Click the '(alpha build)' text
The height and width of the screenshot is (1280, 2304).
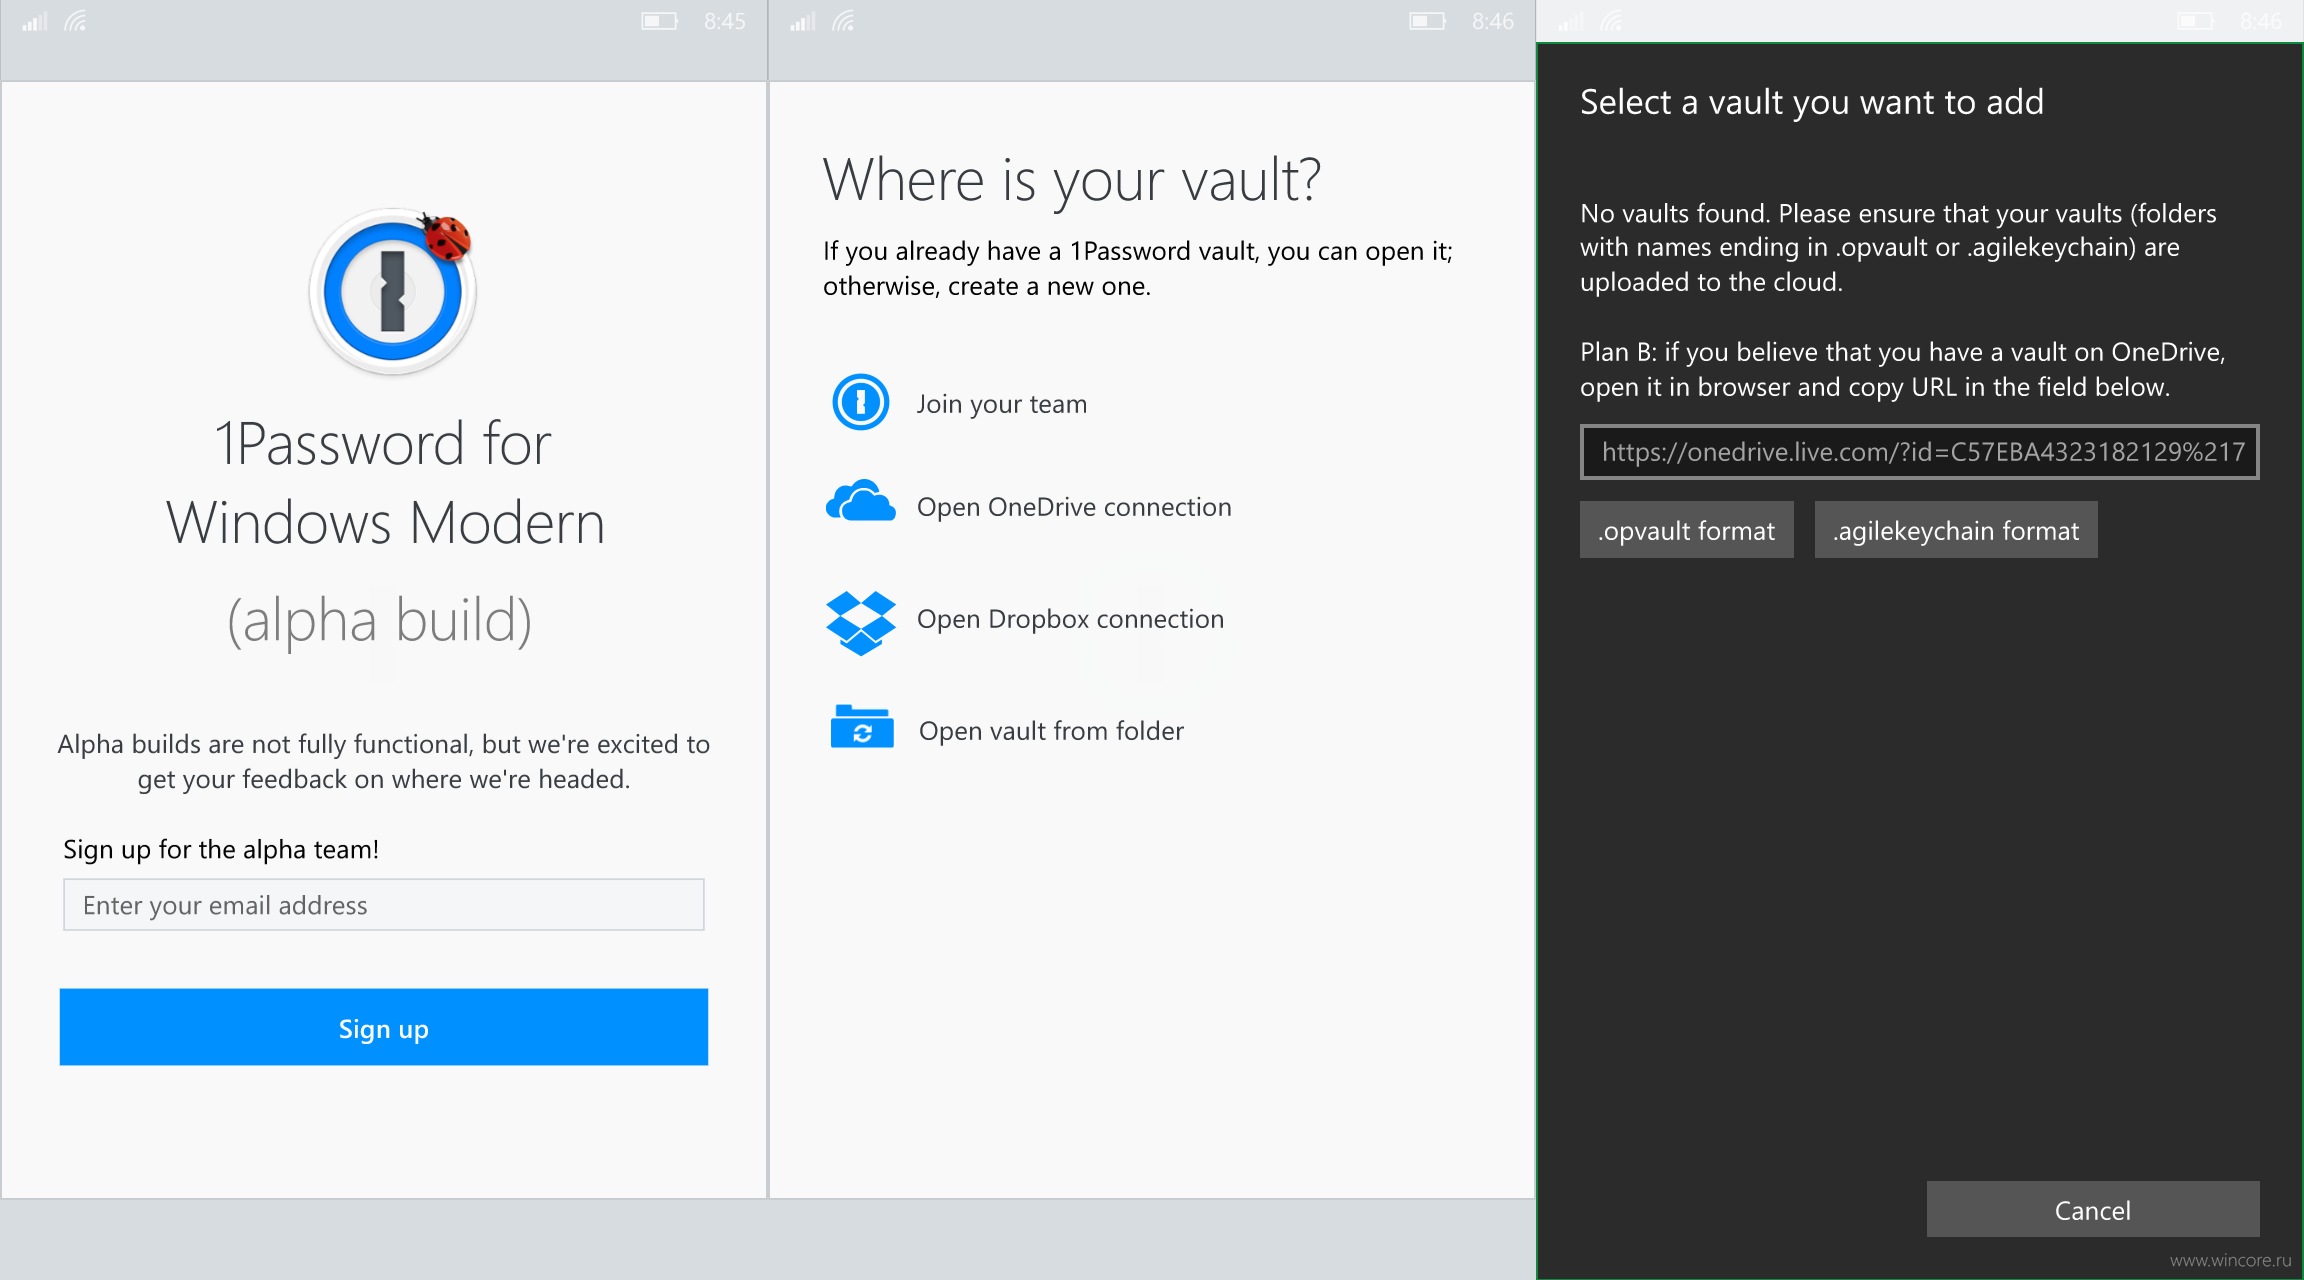[x=380, y=620]
